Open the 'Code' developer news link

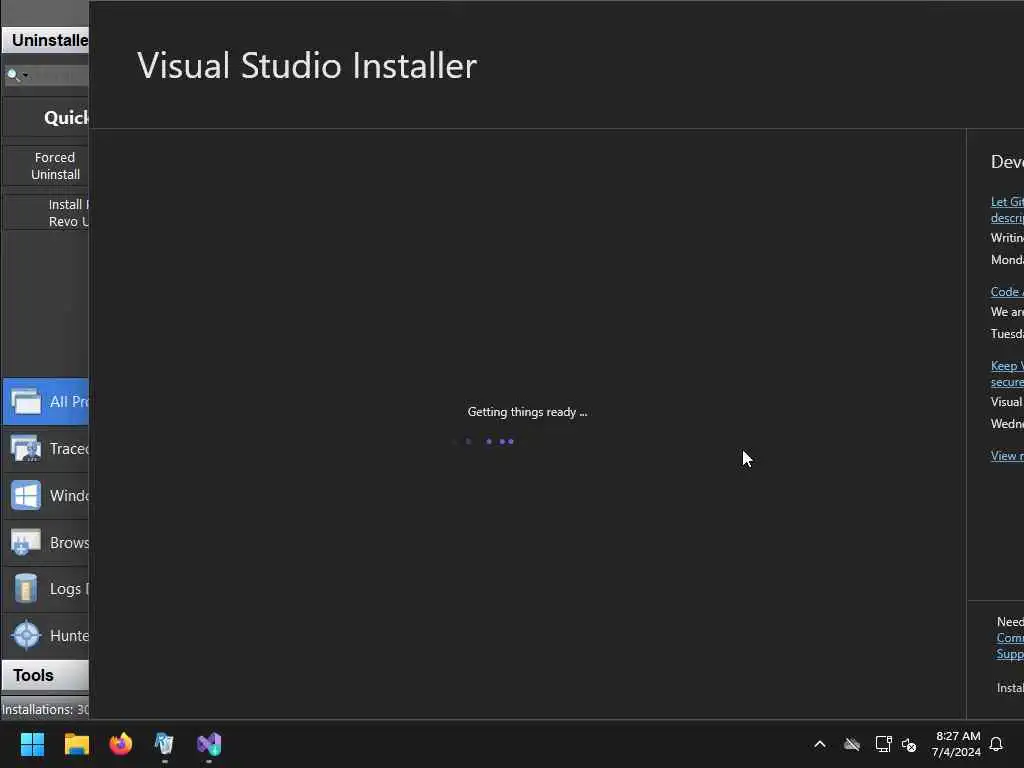tap(1007, 292)
